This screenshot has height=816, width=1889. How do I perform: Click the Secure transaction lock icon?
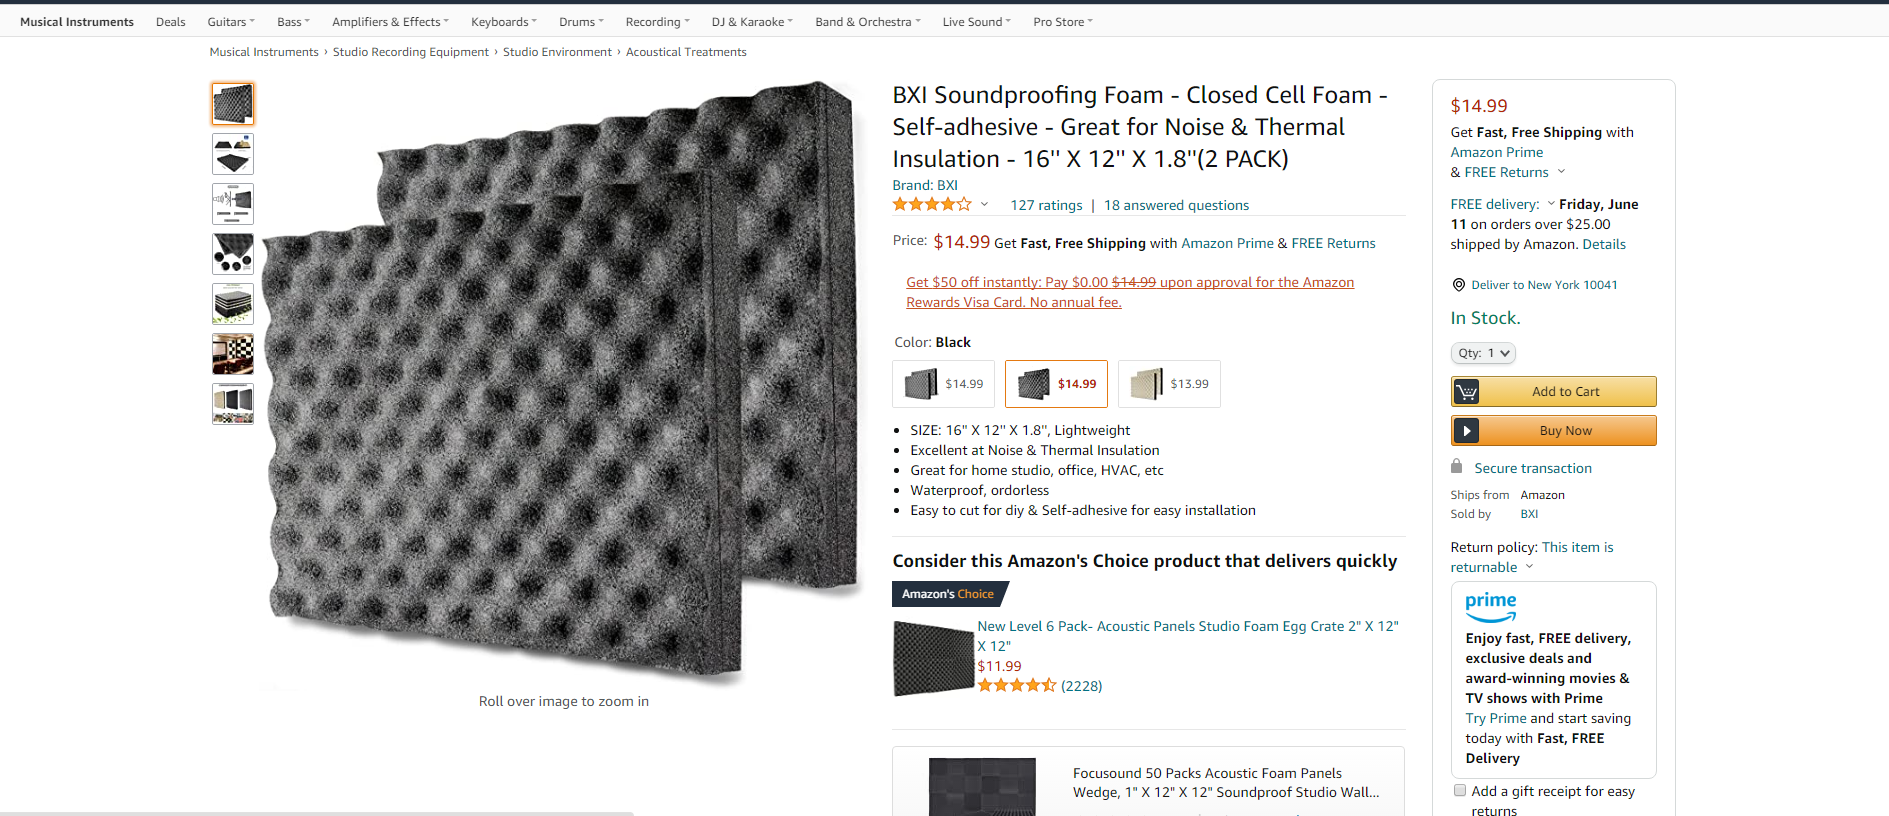pos(1457,467)
